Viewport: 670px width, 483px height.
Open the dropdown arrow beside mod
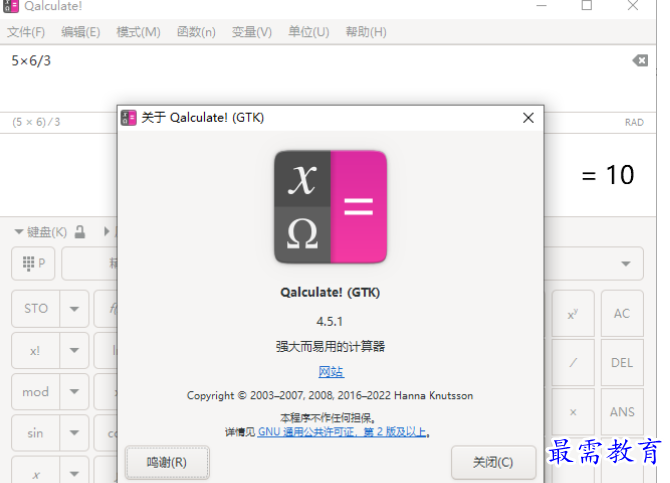[74, 392]
